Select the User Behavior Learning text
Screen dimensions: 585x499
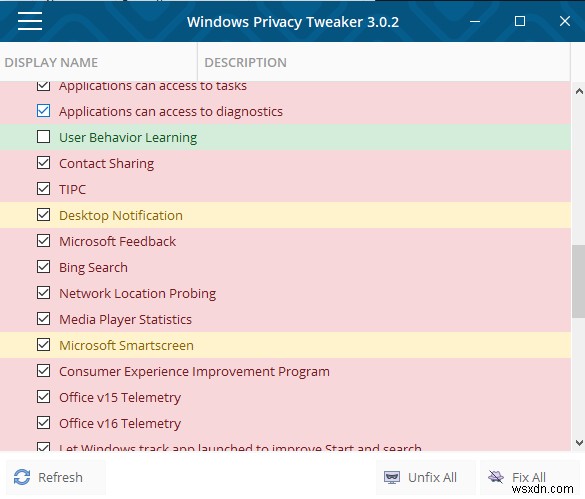(128, 137)
